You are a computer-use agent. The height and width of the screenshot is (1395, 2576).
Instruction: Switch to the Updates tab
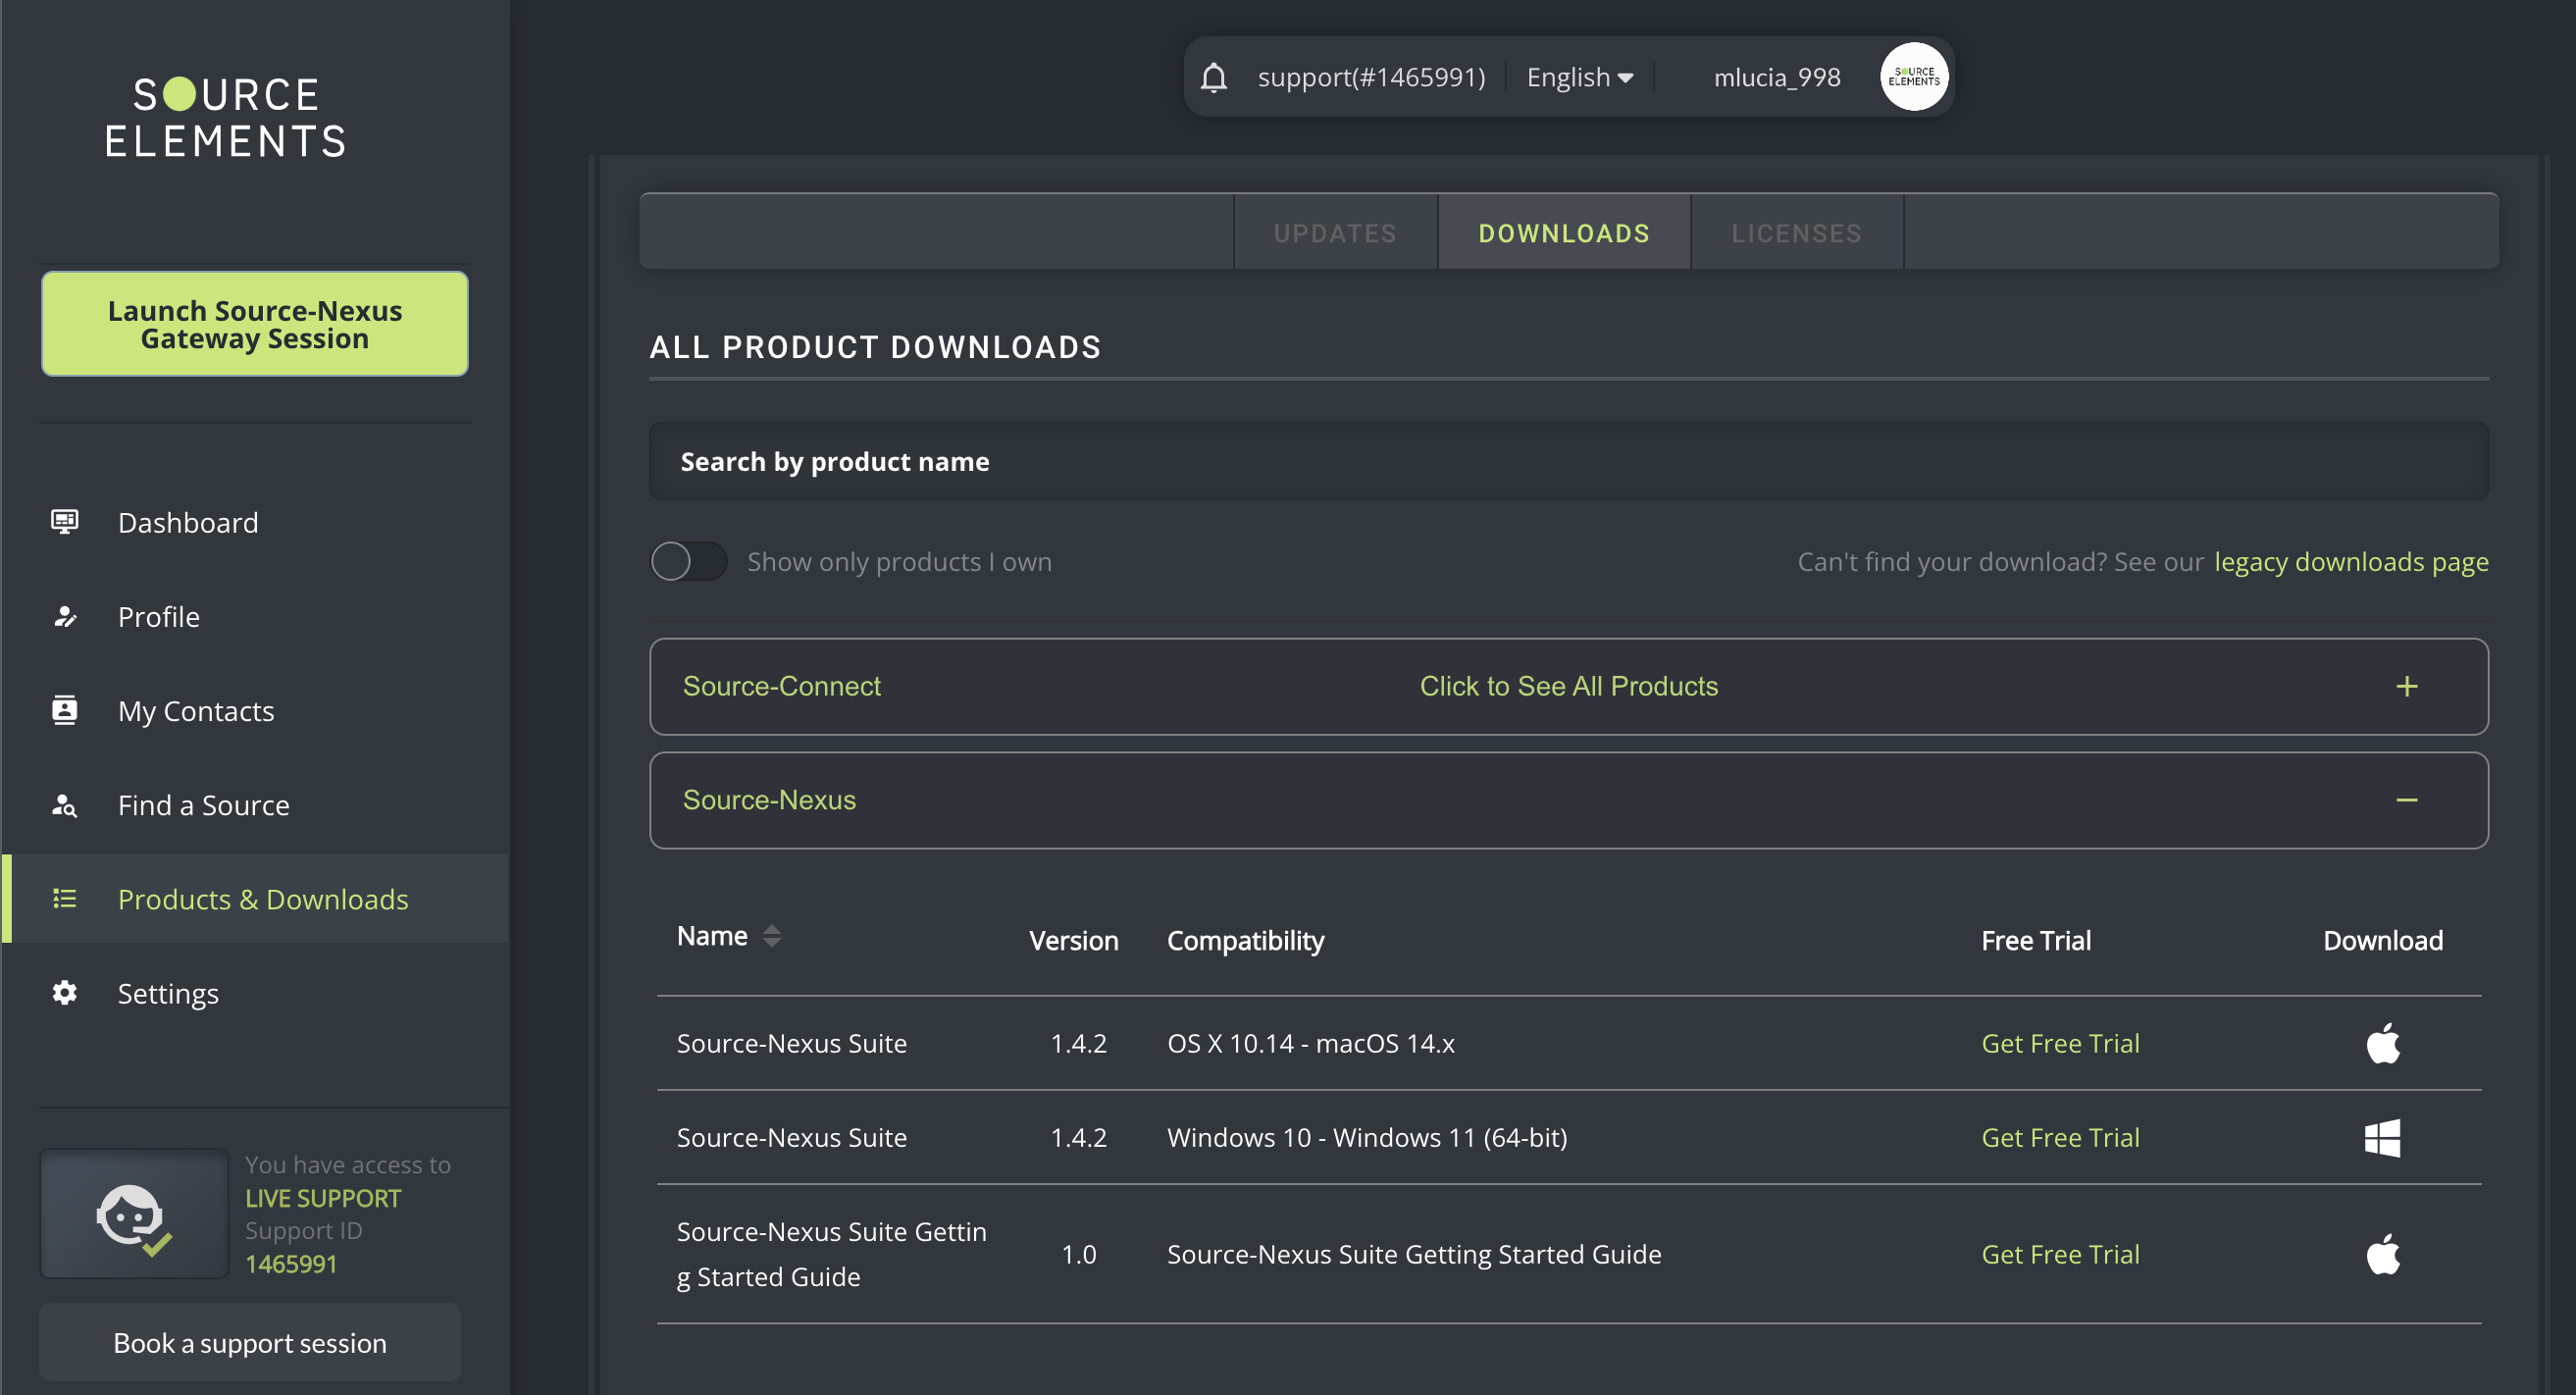click(1335, 232)
